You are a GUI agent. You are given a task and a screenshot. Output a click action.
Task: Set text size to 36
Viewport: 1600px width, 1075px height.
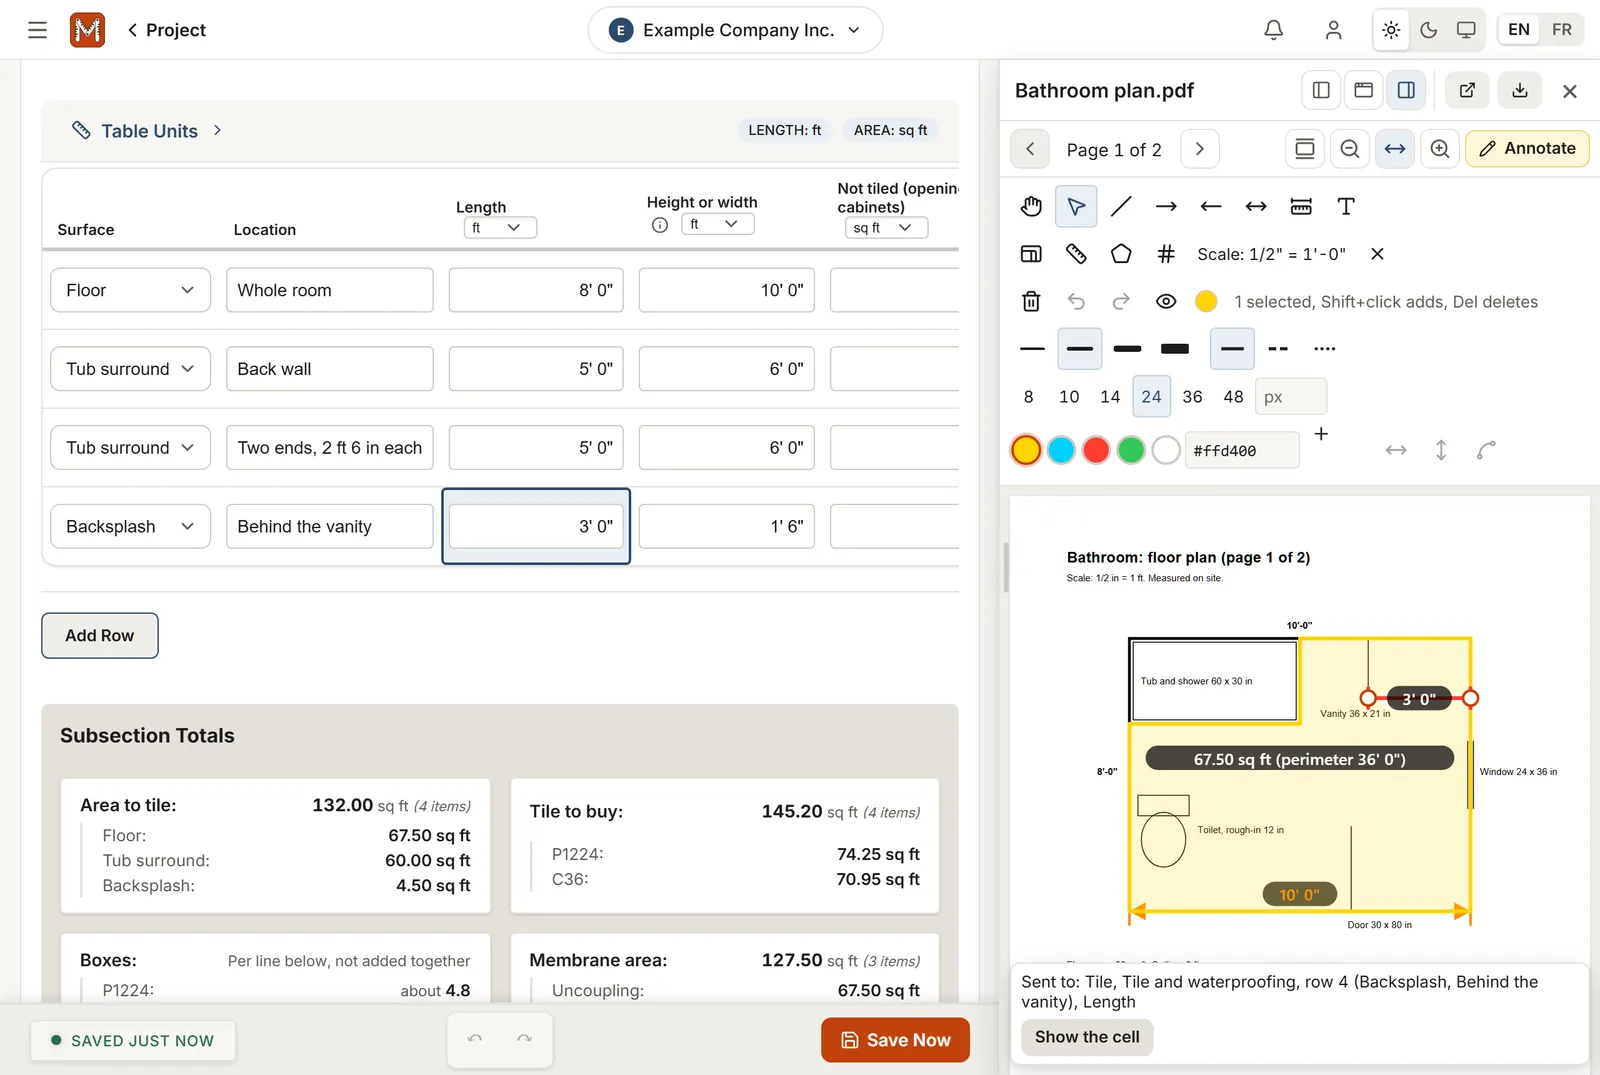pos(1192,397)
